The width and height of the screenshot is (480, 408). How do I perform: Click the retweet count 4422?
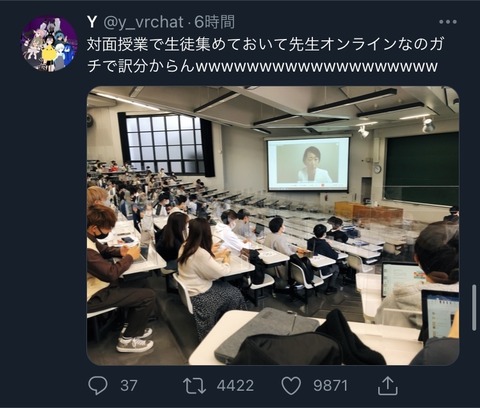click(235, 386)
